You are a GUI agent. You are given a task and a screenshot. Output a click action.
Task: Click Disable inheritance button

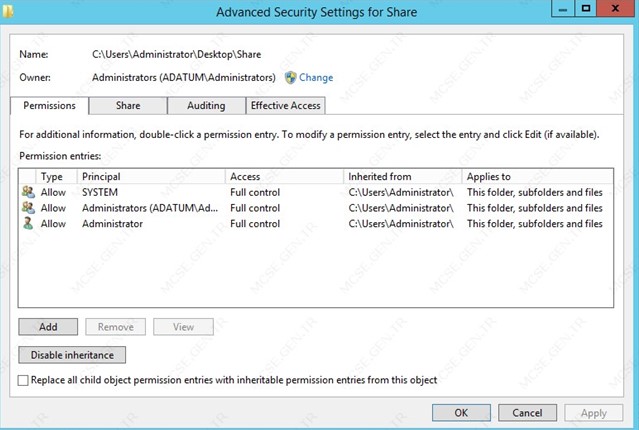pyautogui.click(x=72, y=355)
